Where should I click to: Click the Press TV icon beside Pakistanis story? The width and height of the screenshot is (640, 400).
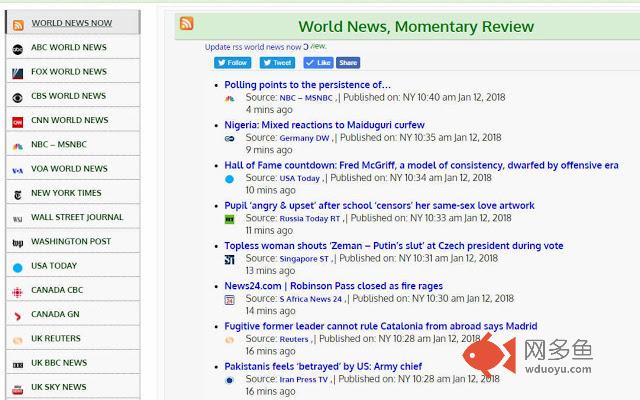click(x=230, y=380)
